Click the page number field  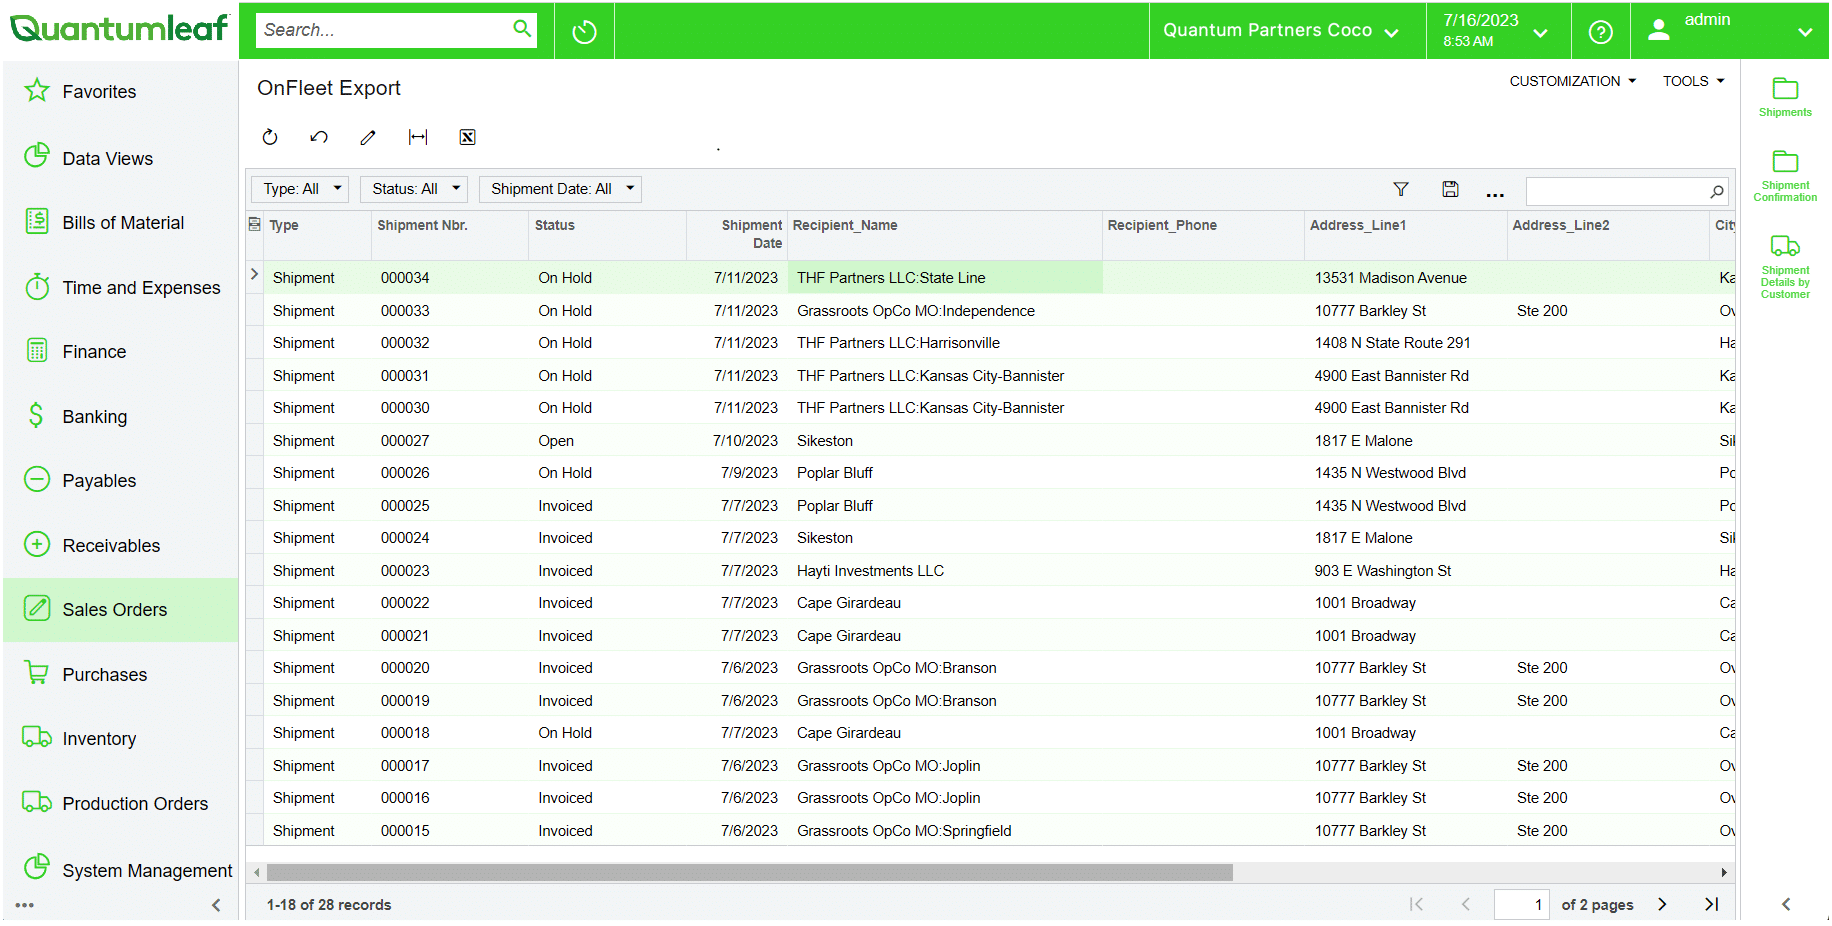coord(1521,904)
